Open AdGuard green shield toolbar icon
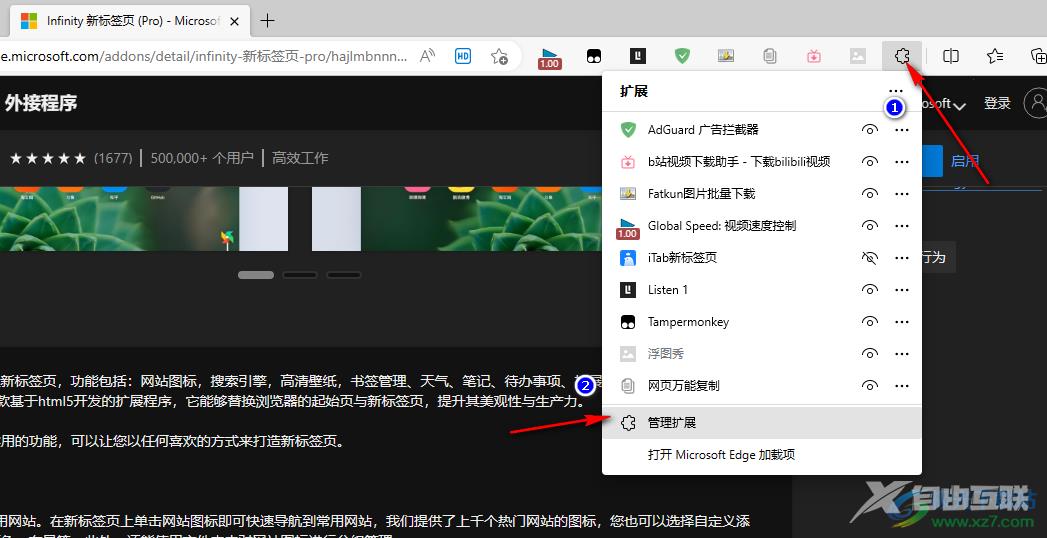 click(682, 56)
